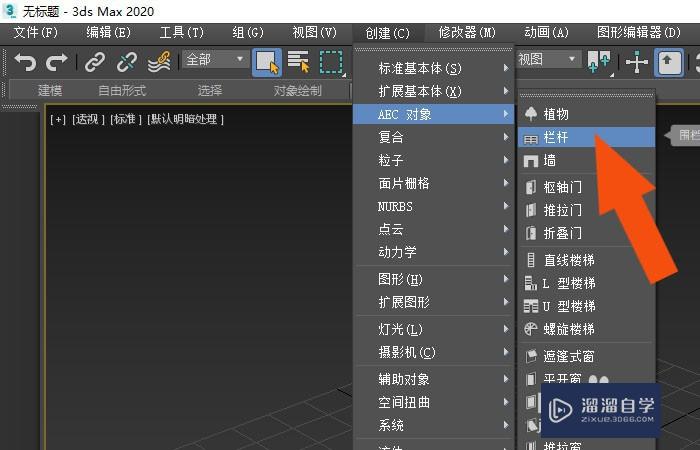
Task: Choose the Rectangular Selection Region tool
Action: point(331,62)
